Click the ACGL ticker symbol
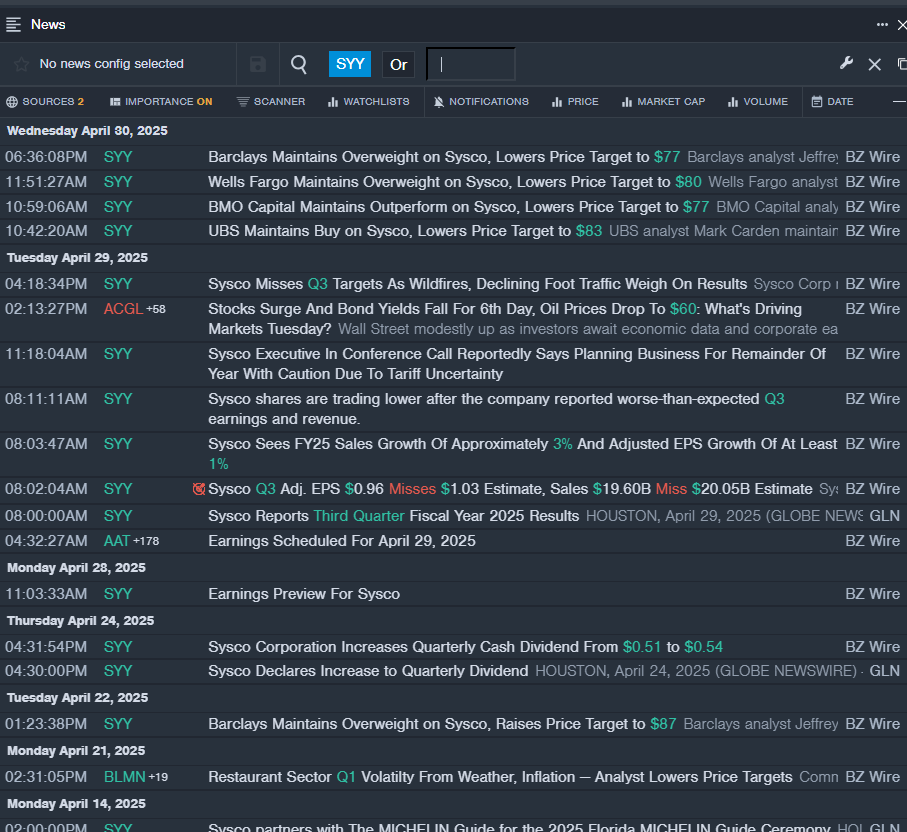The image size is (907, 832). tap(123, 309)
